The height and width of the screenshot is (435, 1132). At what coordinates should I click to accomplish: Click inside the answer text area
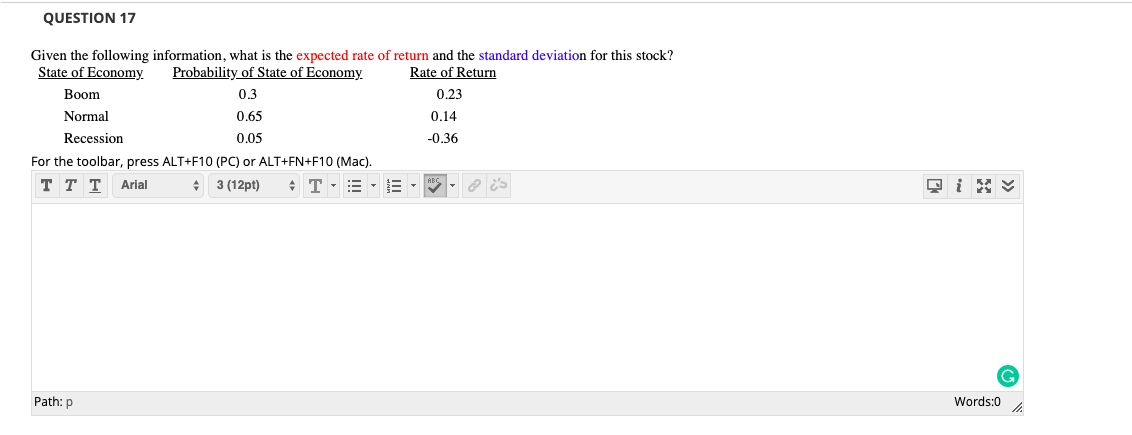(x=527, y=297)
